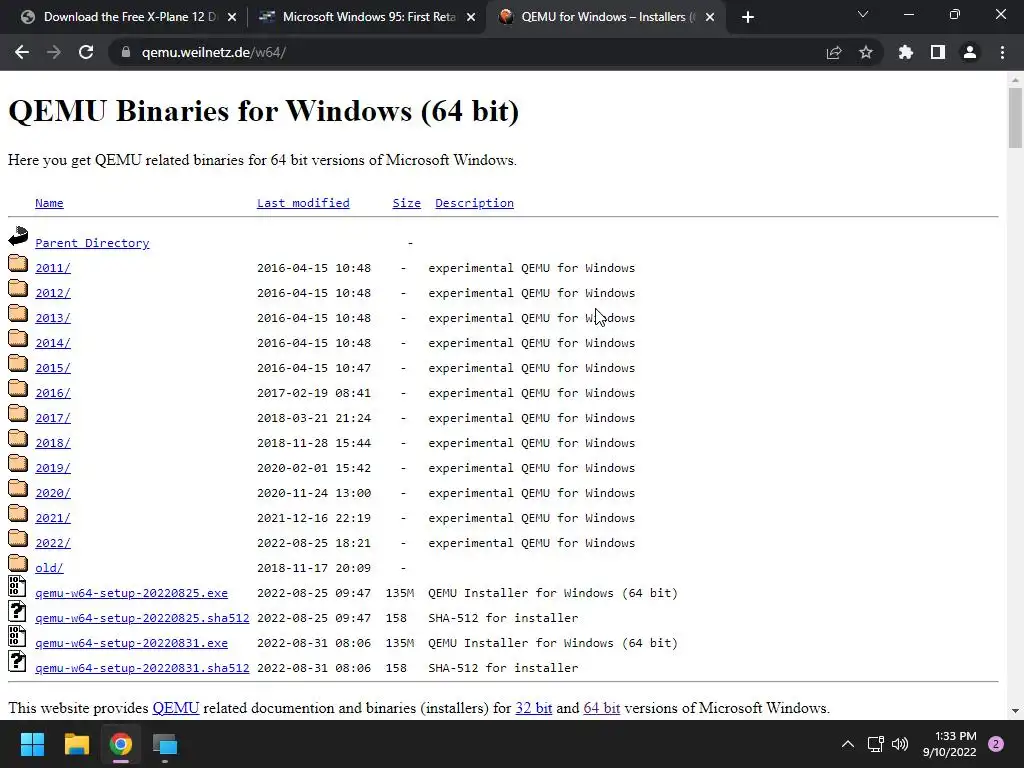Click the 2022-08-25 18:21 date of 2022/
Screen dimensions: 1024x768
(x=314, y=543)
